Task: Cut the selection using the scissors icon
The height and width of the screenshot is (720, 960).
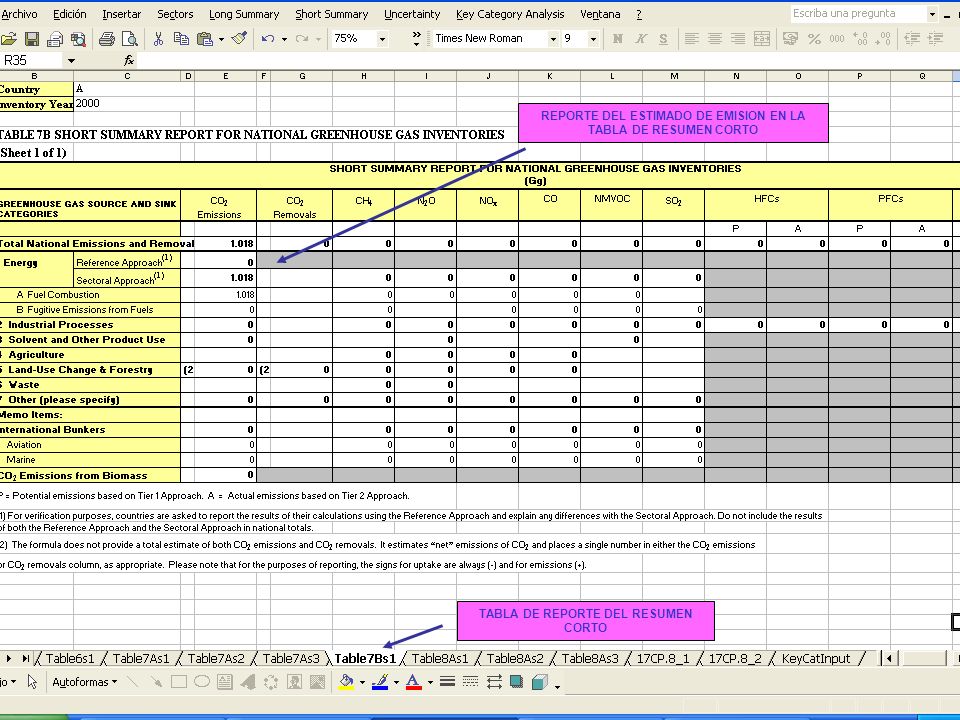Action: click(x=159, y=39)
